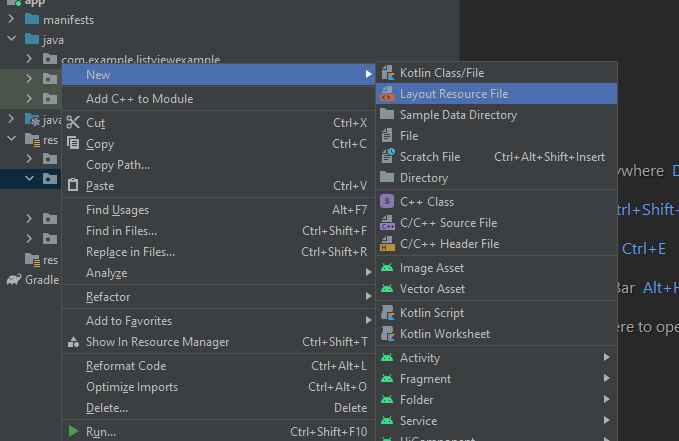Image resolution: width=679 pixels, height=441 pixels.
Task: Click the Cut scissors icon
Action: click(73, 122)
